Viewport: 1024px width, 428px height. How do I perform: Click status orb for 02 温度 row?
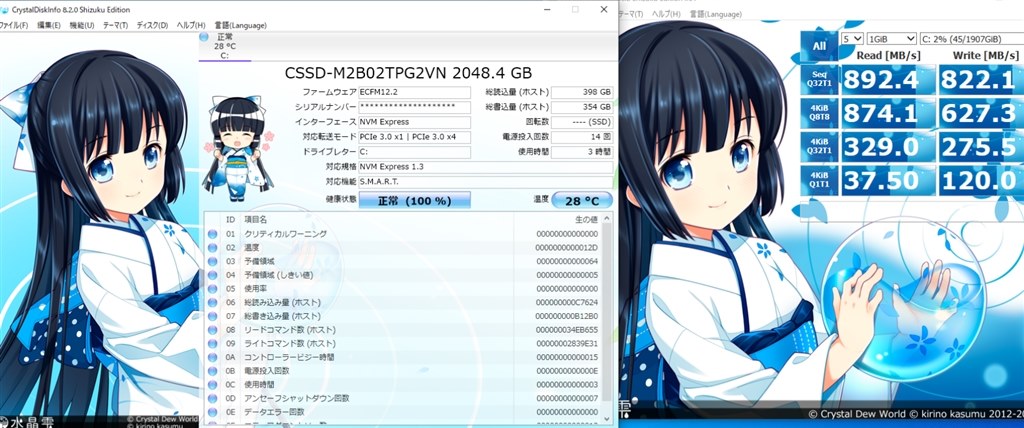[212, 248]
